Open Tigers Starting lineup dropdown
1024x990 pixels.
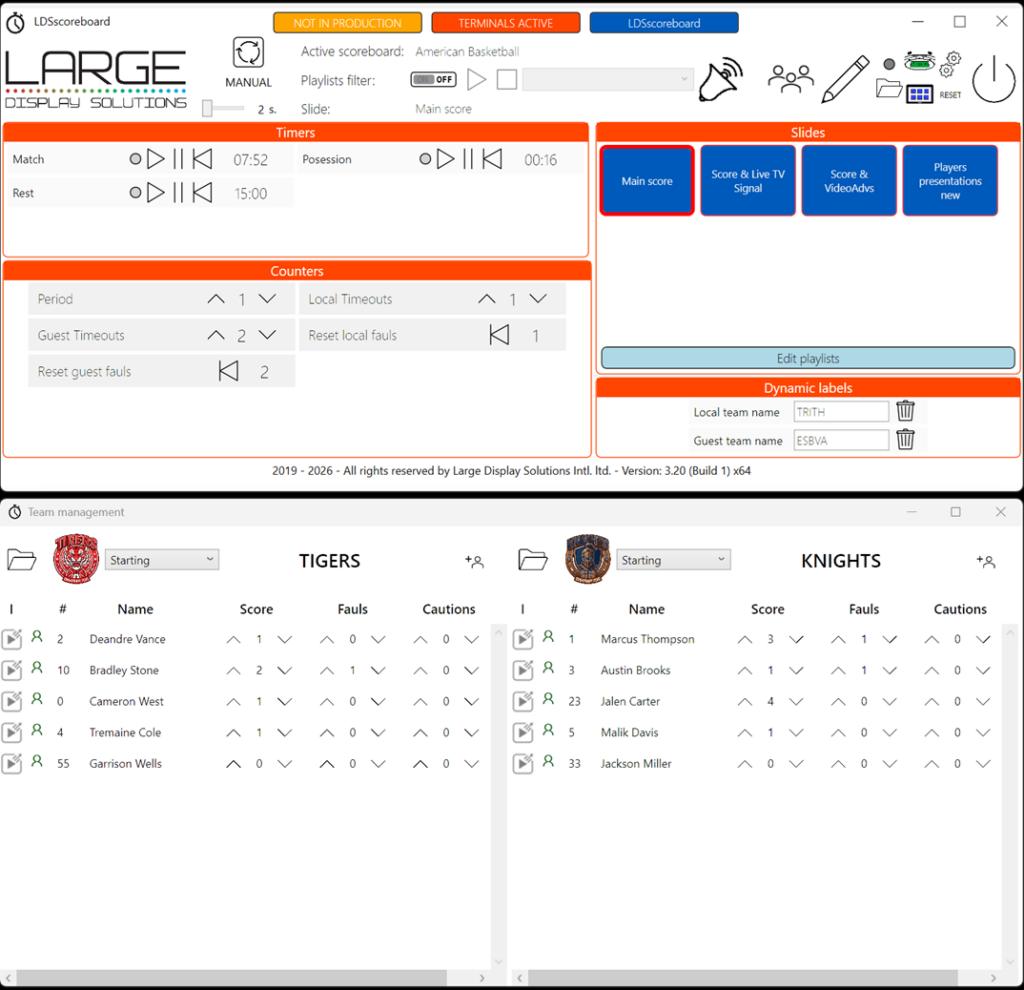(x=162, y=560)
